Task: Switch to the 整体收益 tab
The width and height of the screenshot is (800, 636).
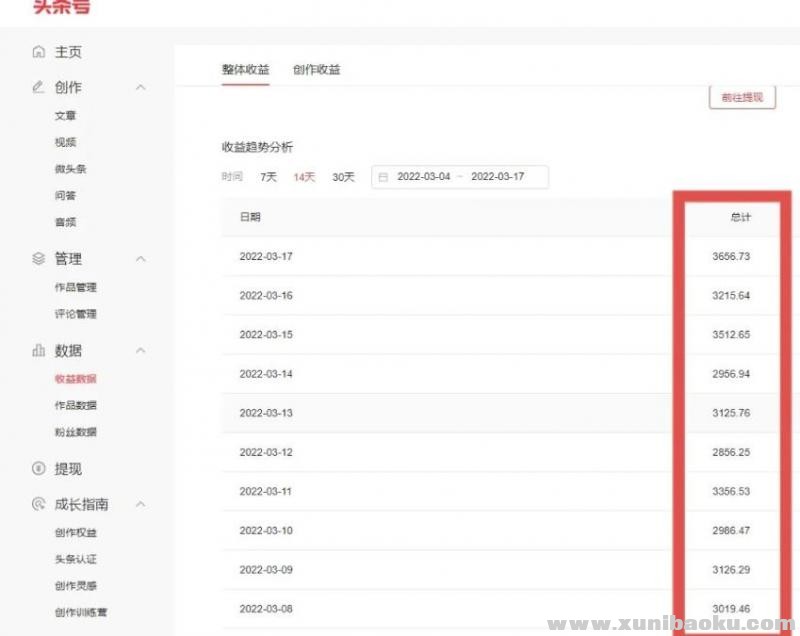Action: pyautogui.click(x=245, y=70)
